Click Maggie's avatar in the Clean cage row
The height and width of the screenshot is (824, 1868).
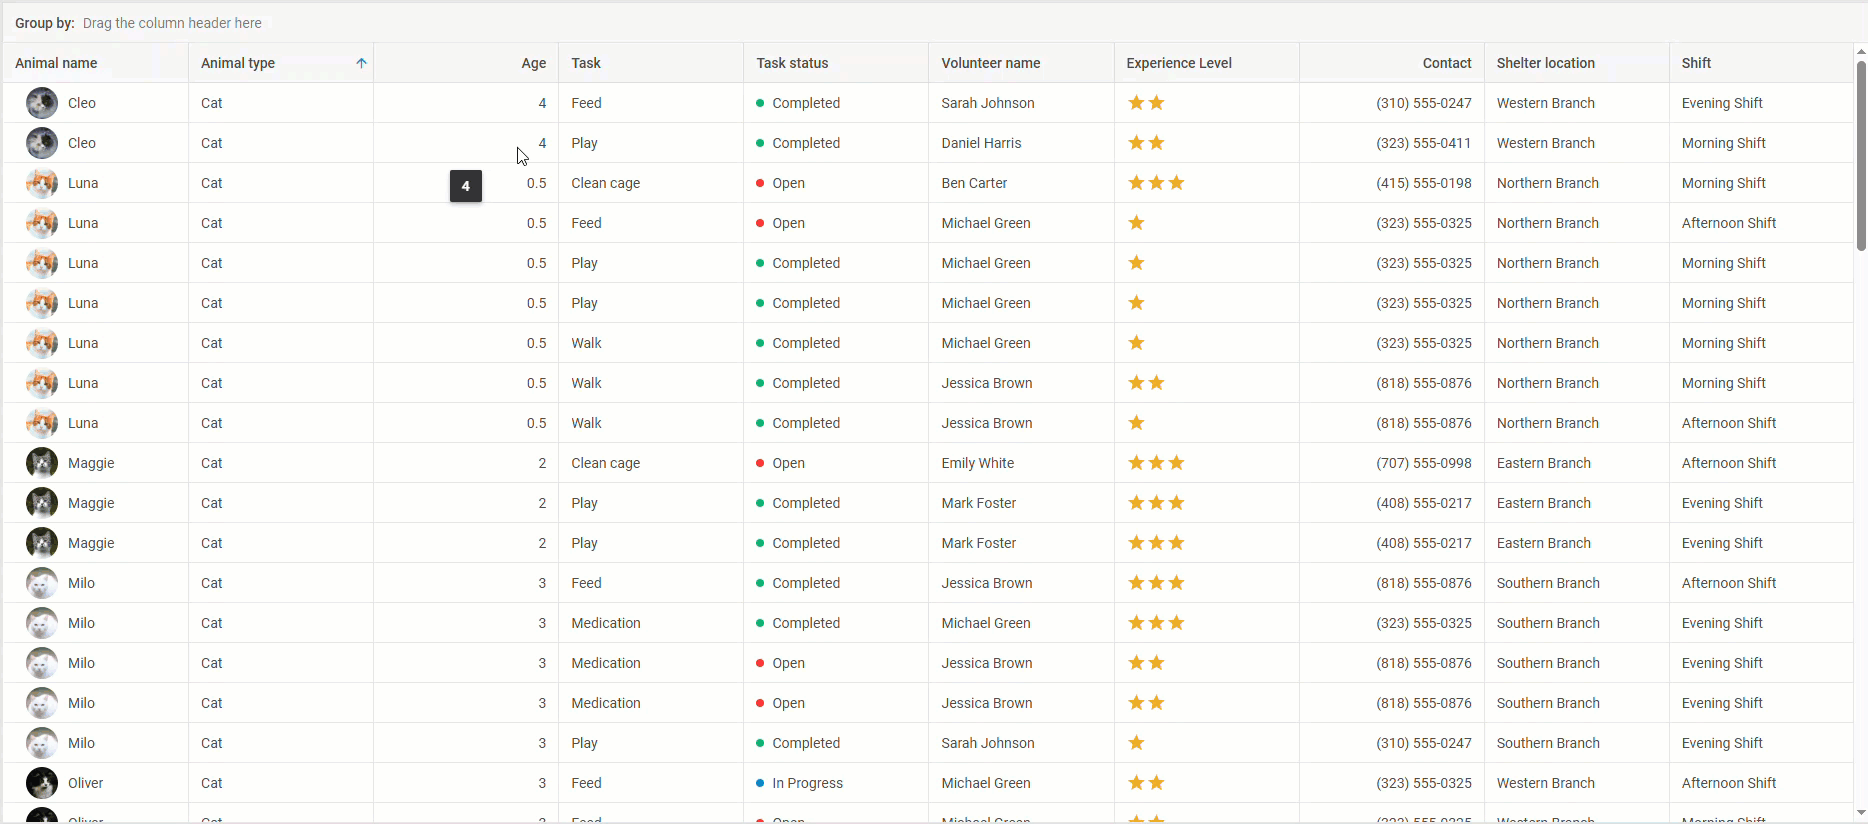point(41,463)
